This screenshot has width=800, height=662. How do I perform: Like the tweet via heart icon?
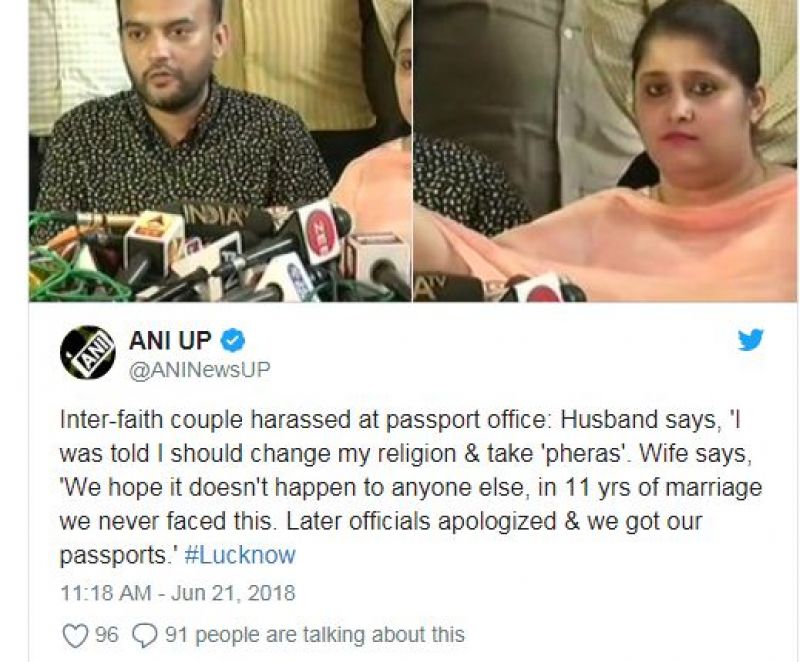point(75,636)
